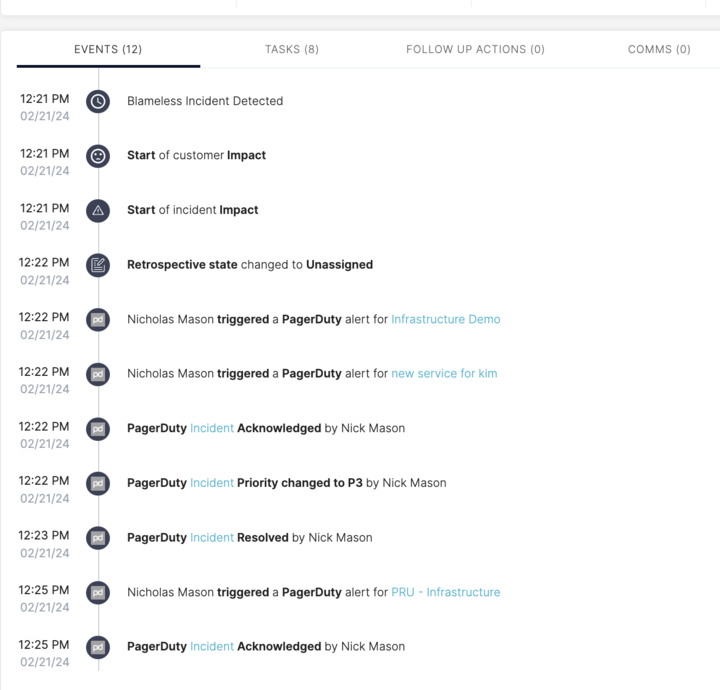Select PagerDuty icon for 12:25 PM Acknowledged event
720x690 pixels.
(98, 647)
